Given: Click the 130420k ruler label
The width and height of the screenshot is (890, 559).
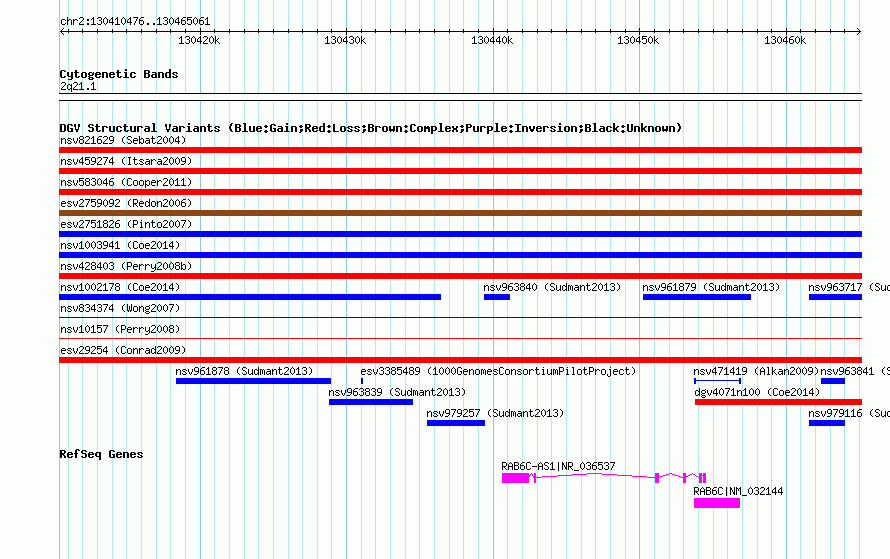Looking at the screenshot, I should (x=199, y=40).
